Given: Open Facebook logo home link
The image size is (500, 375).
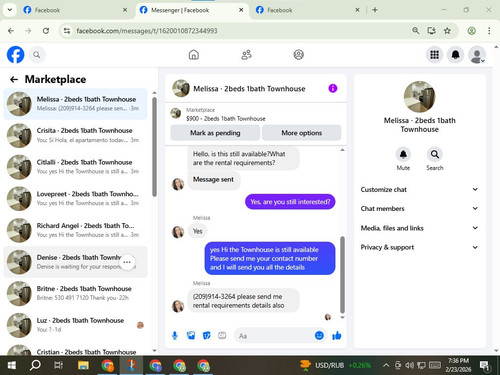Looking at the screenshot, I should pyautogui.click(x=15, y=55).
